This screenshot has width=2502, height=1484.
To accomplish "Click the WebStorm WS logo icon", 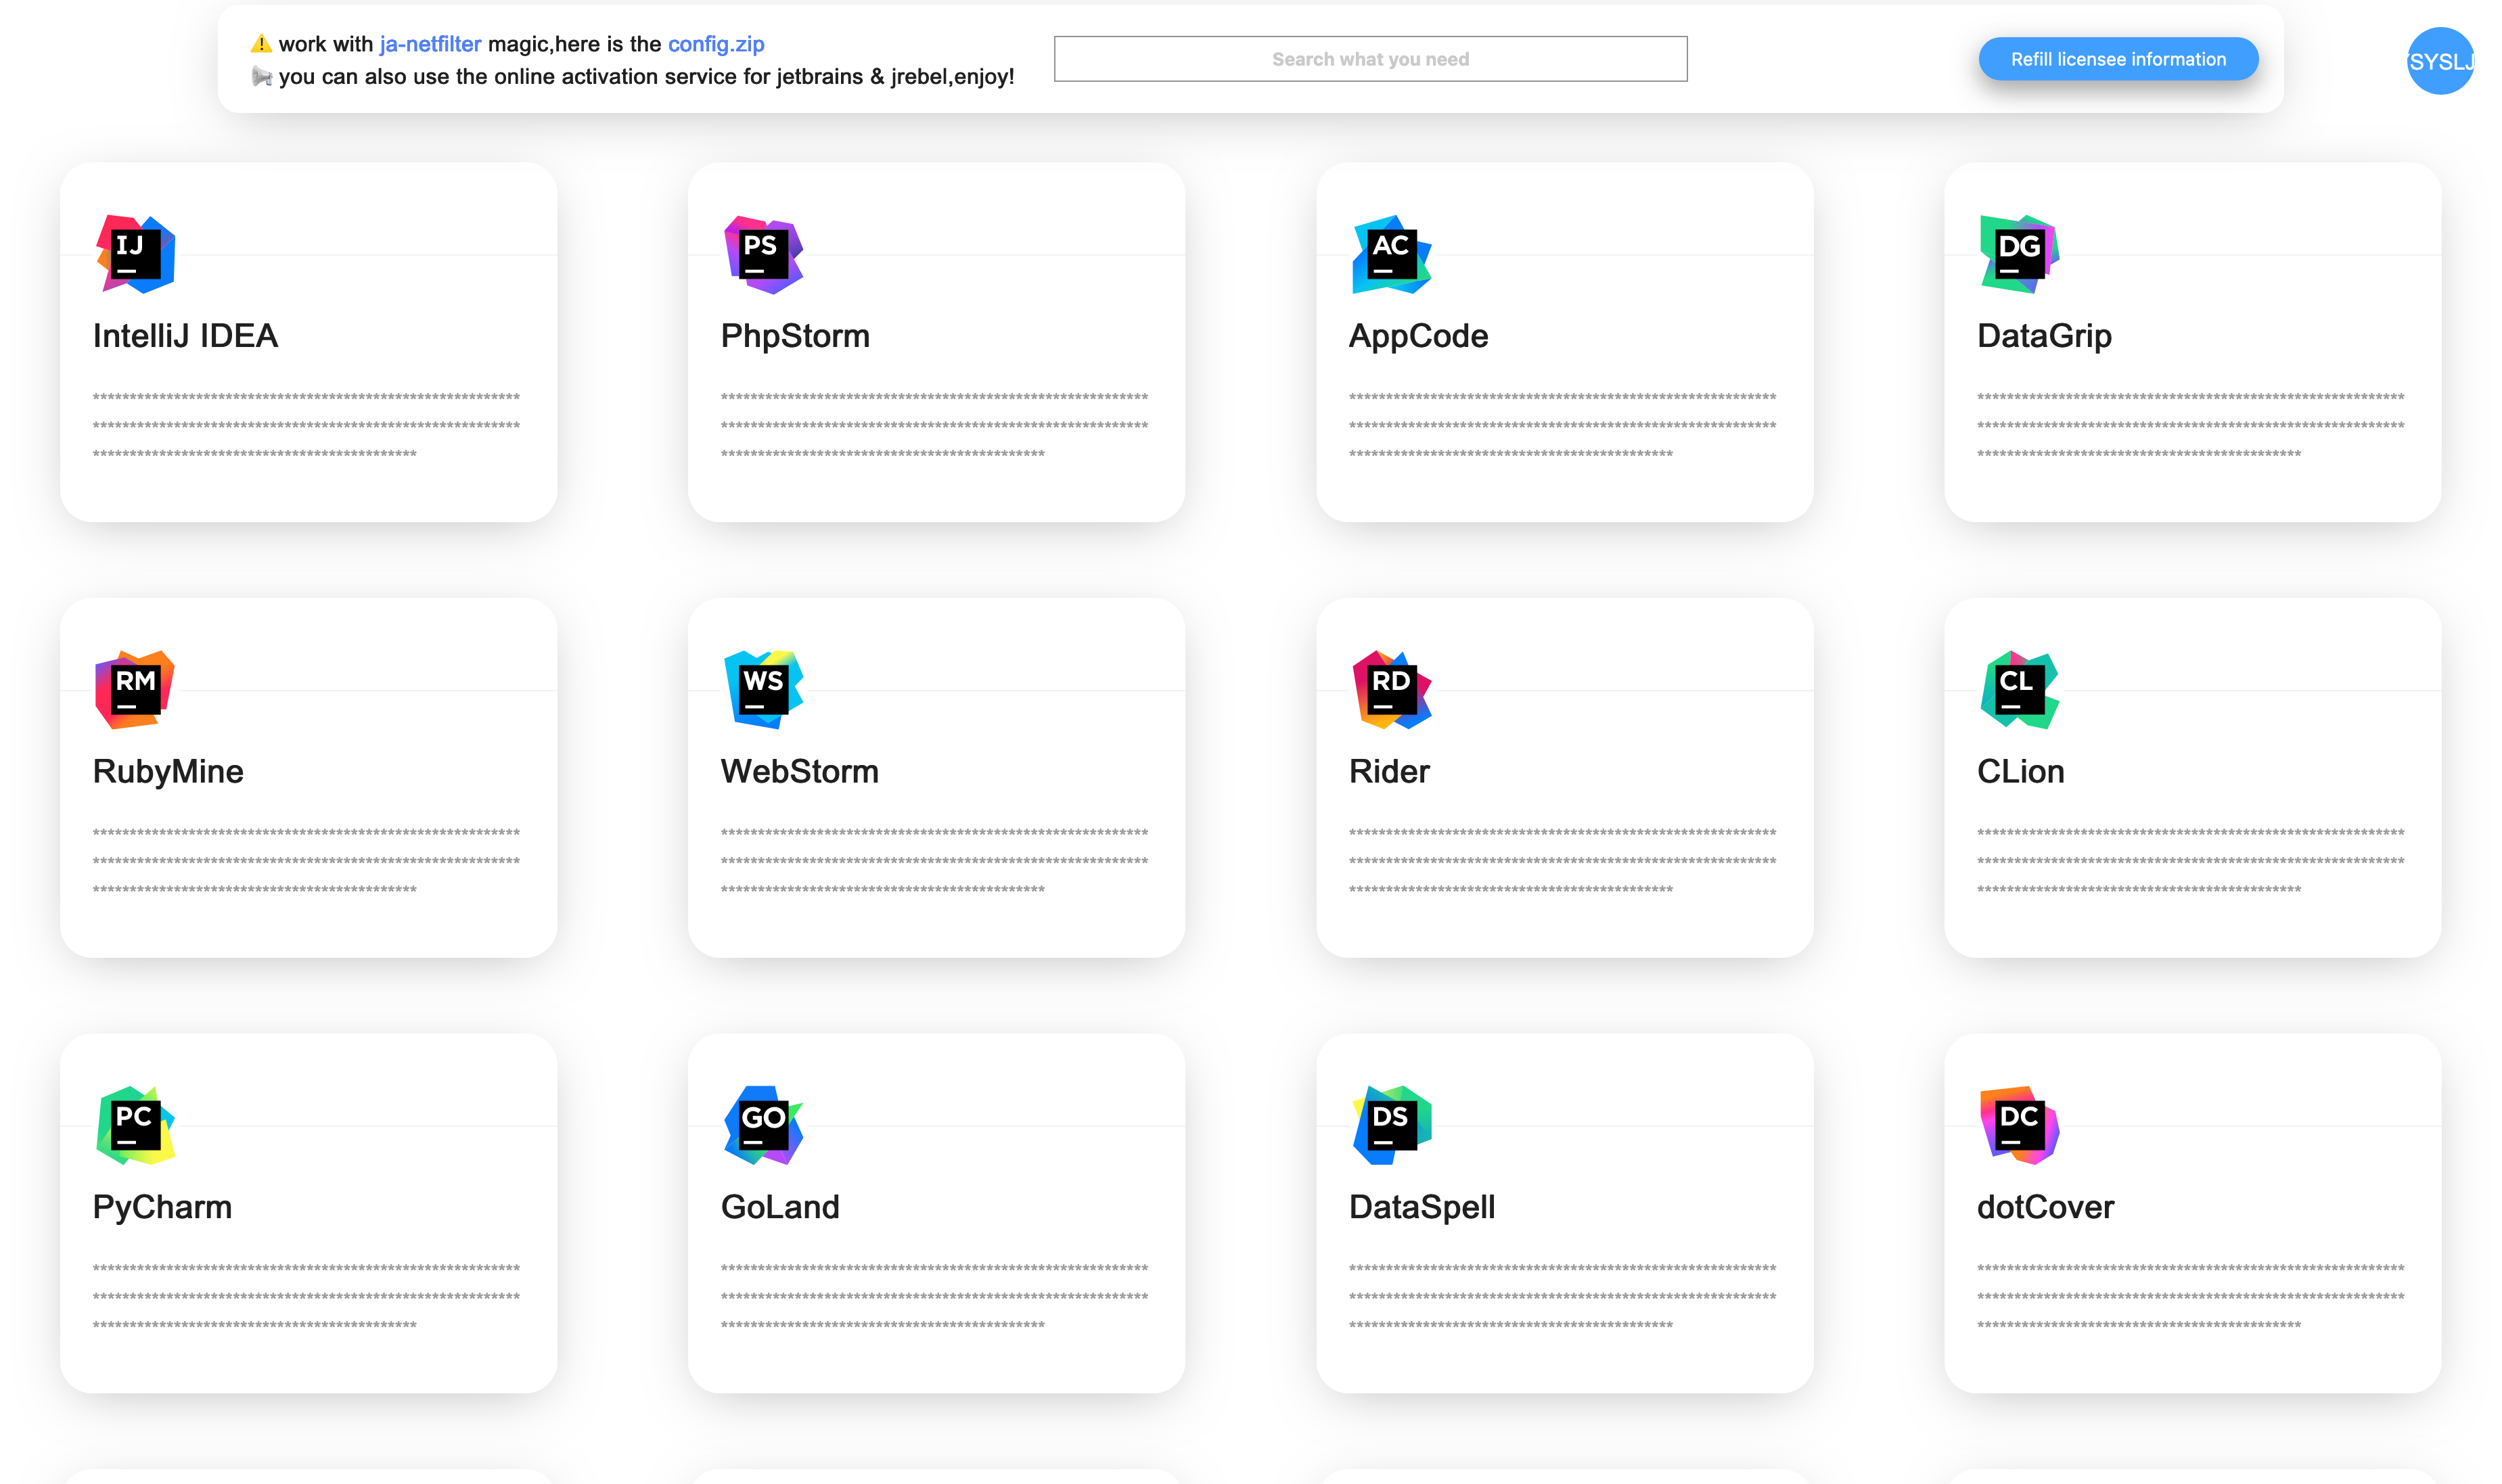I will [763, 690].
